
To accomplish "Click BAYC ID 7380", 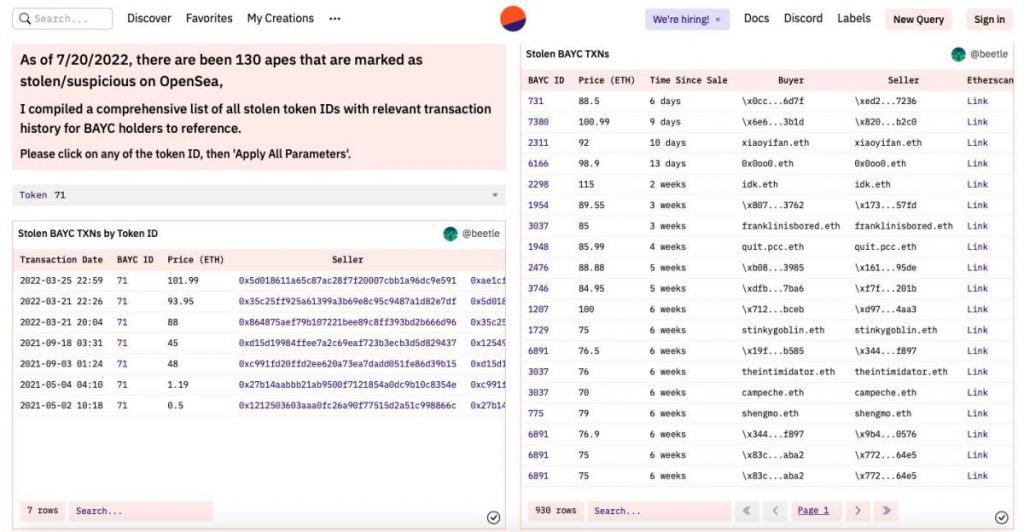I will tap(538, 122).
